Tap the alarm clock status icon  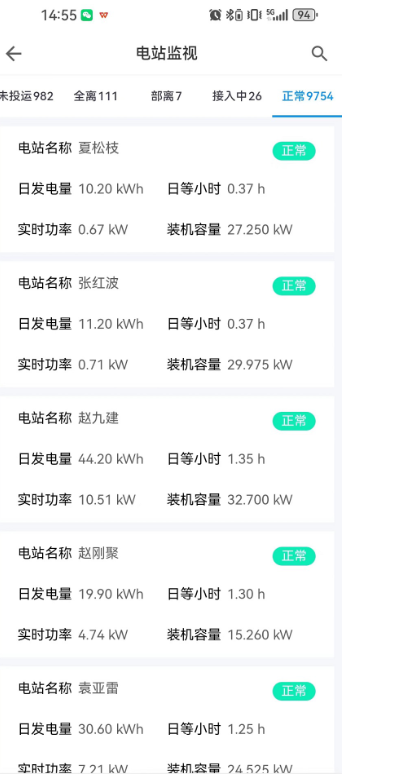click(x=215, y=15)
